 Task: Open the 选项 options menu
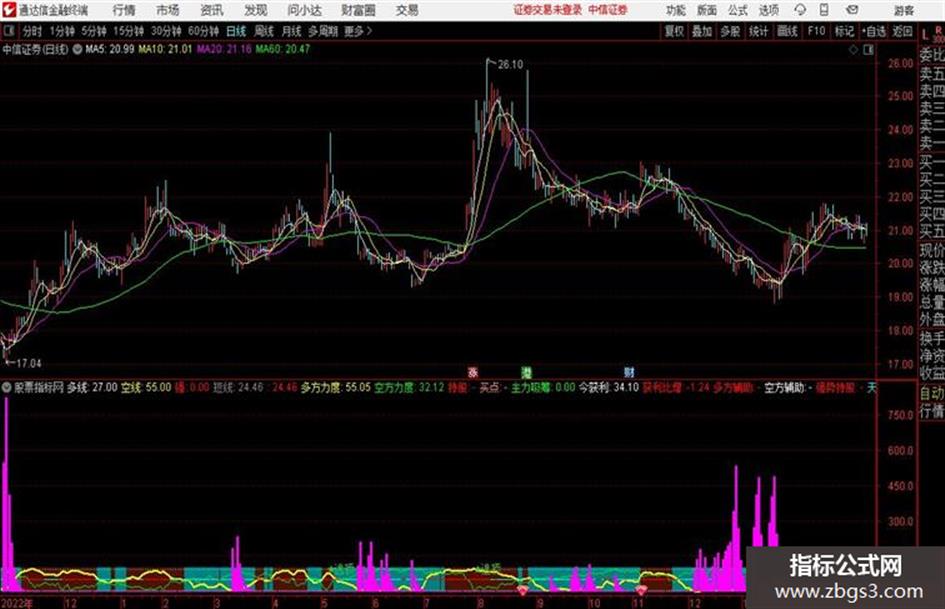pos(768,10)
